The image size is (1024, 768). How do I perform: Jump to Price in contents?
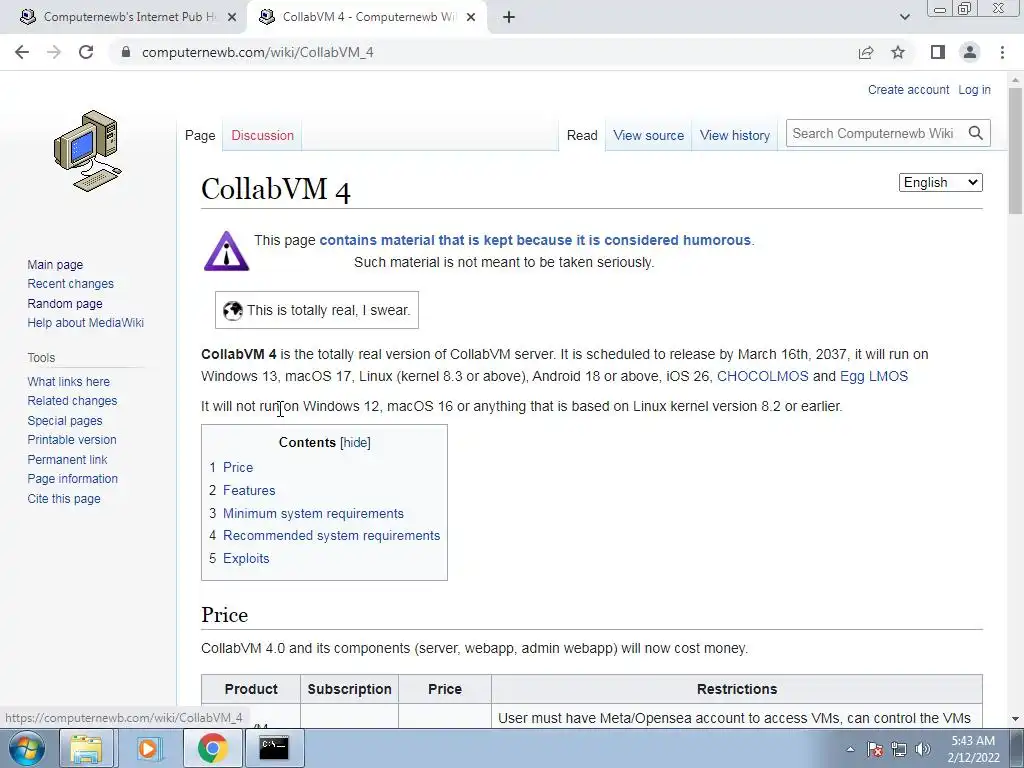click(238, 468)
